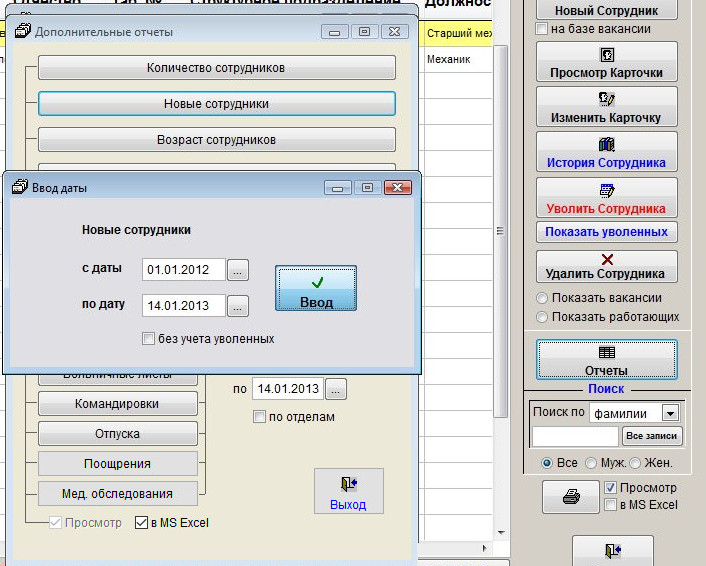This screenshot has height=566, width=706.
Task: Close 'Дополнительные отчеты' window
Action: point(394,32)
